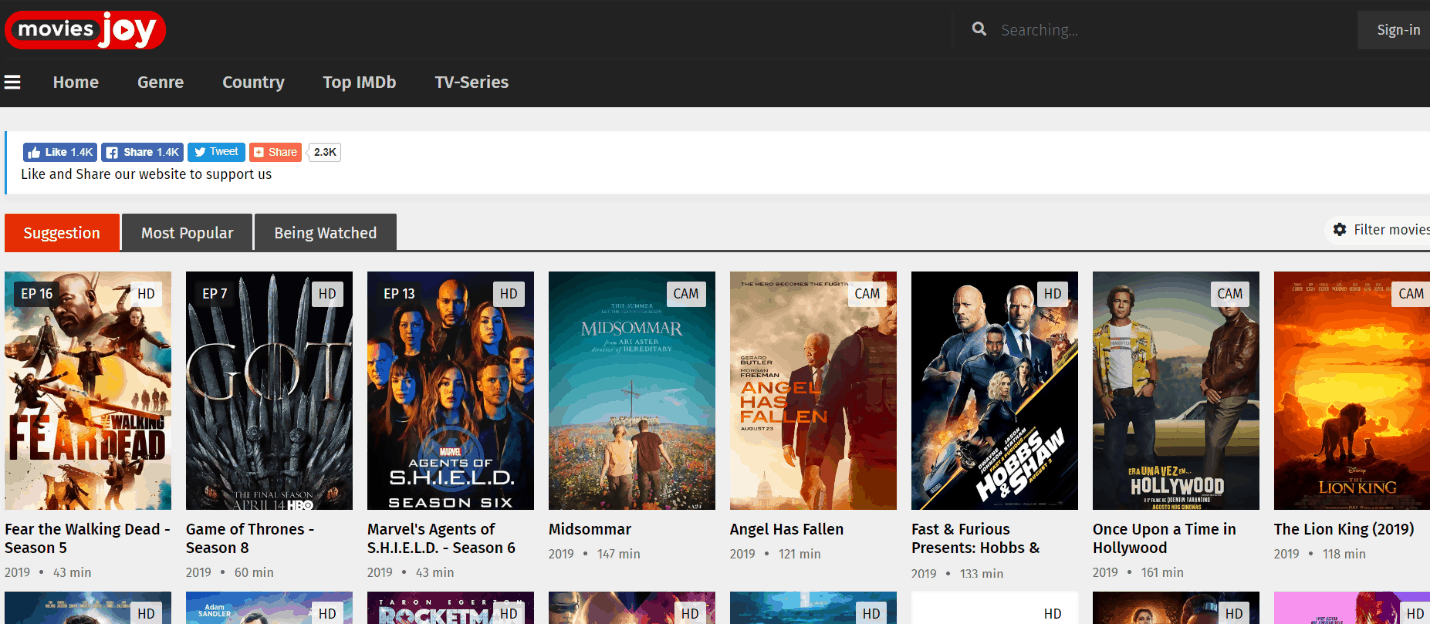The image size is (1430, 624).
Task: Click the Twitter Tweet button
Action: tap(216, 152)
